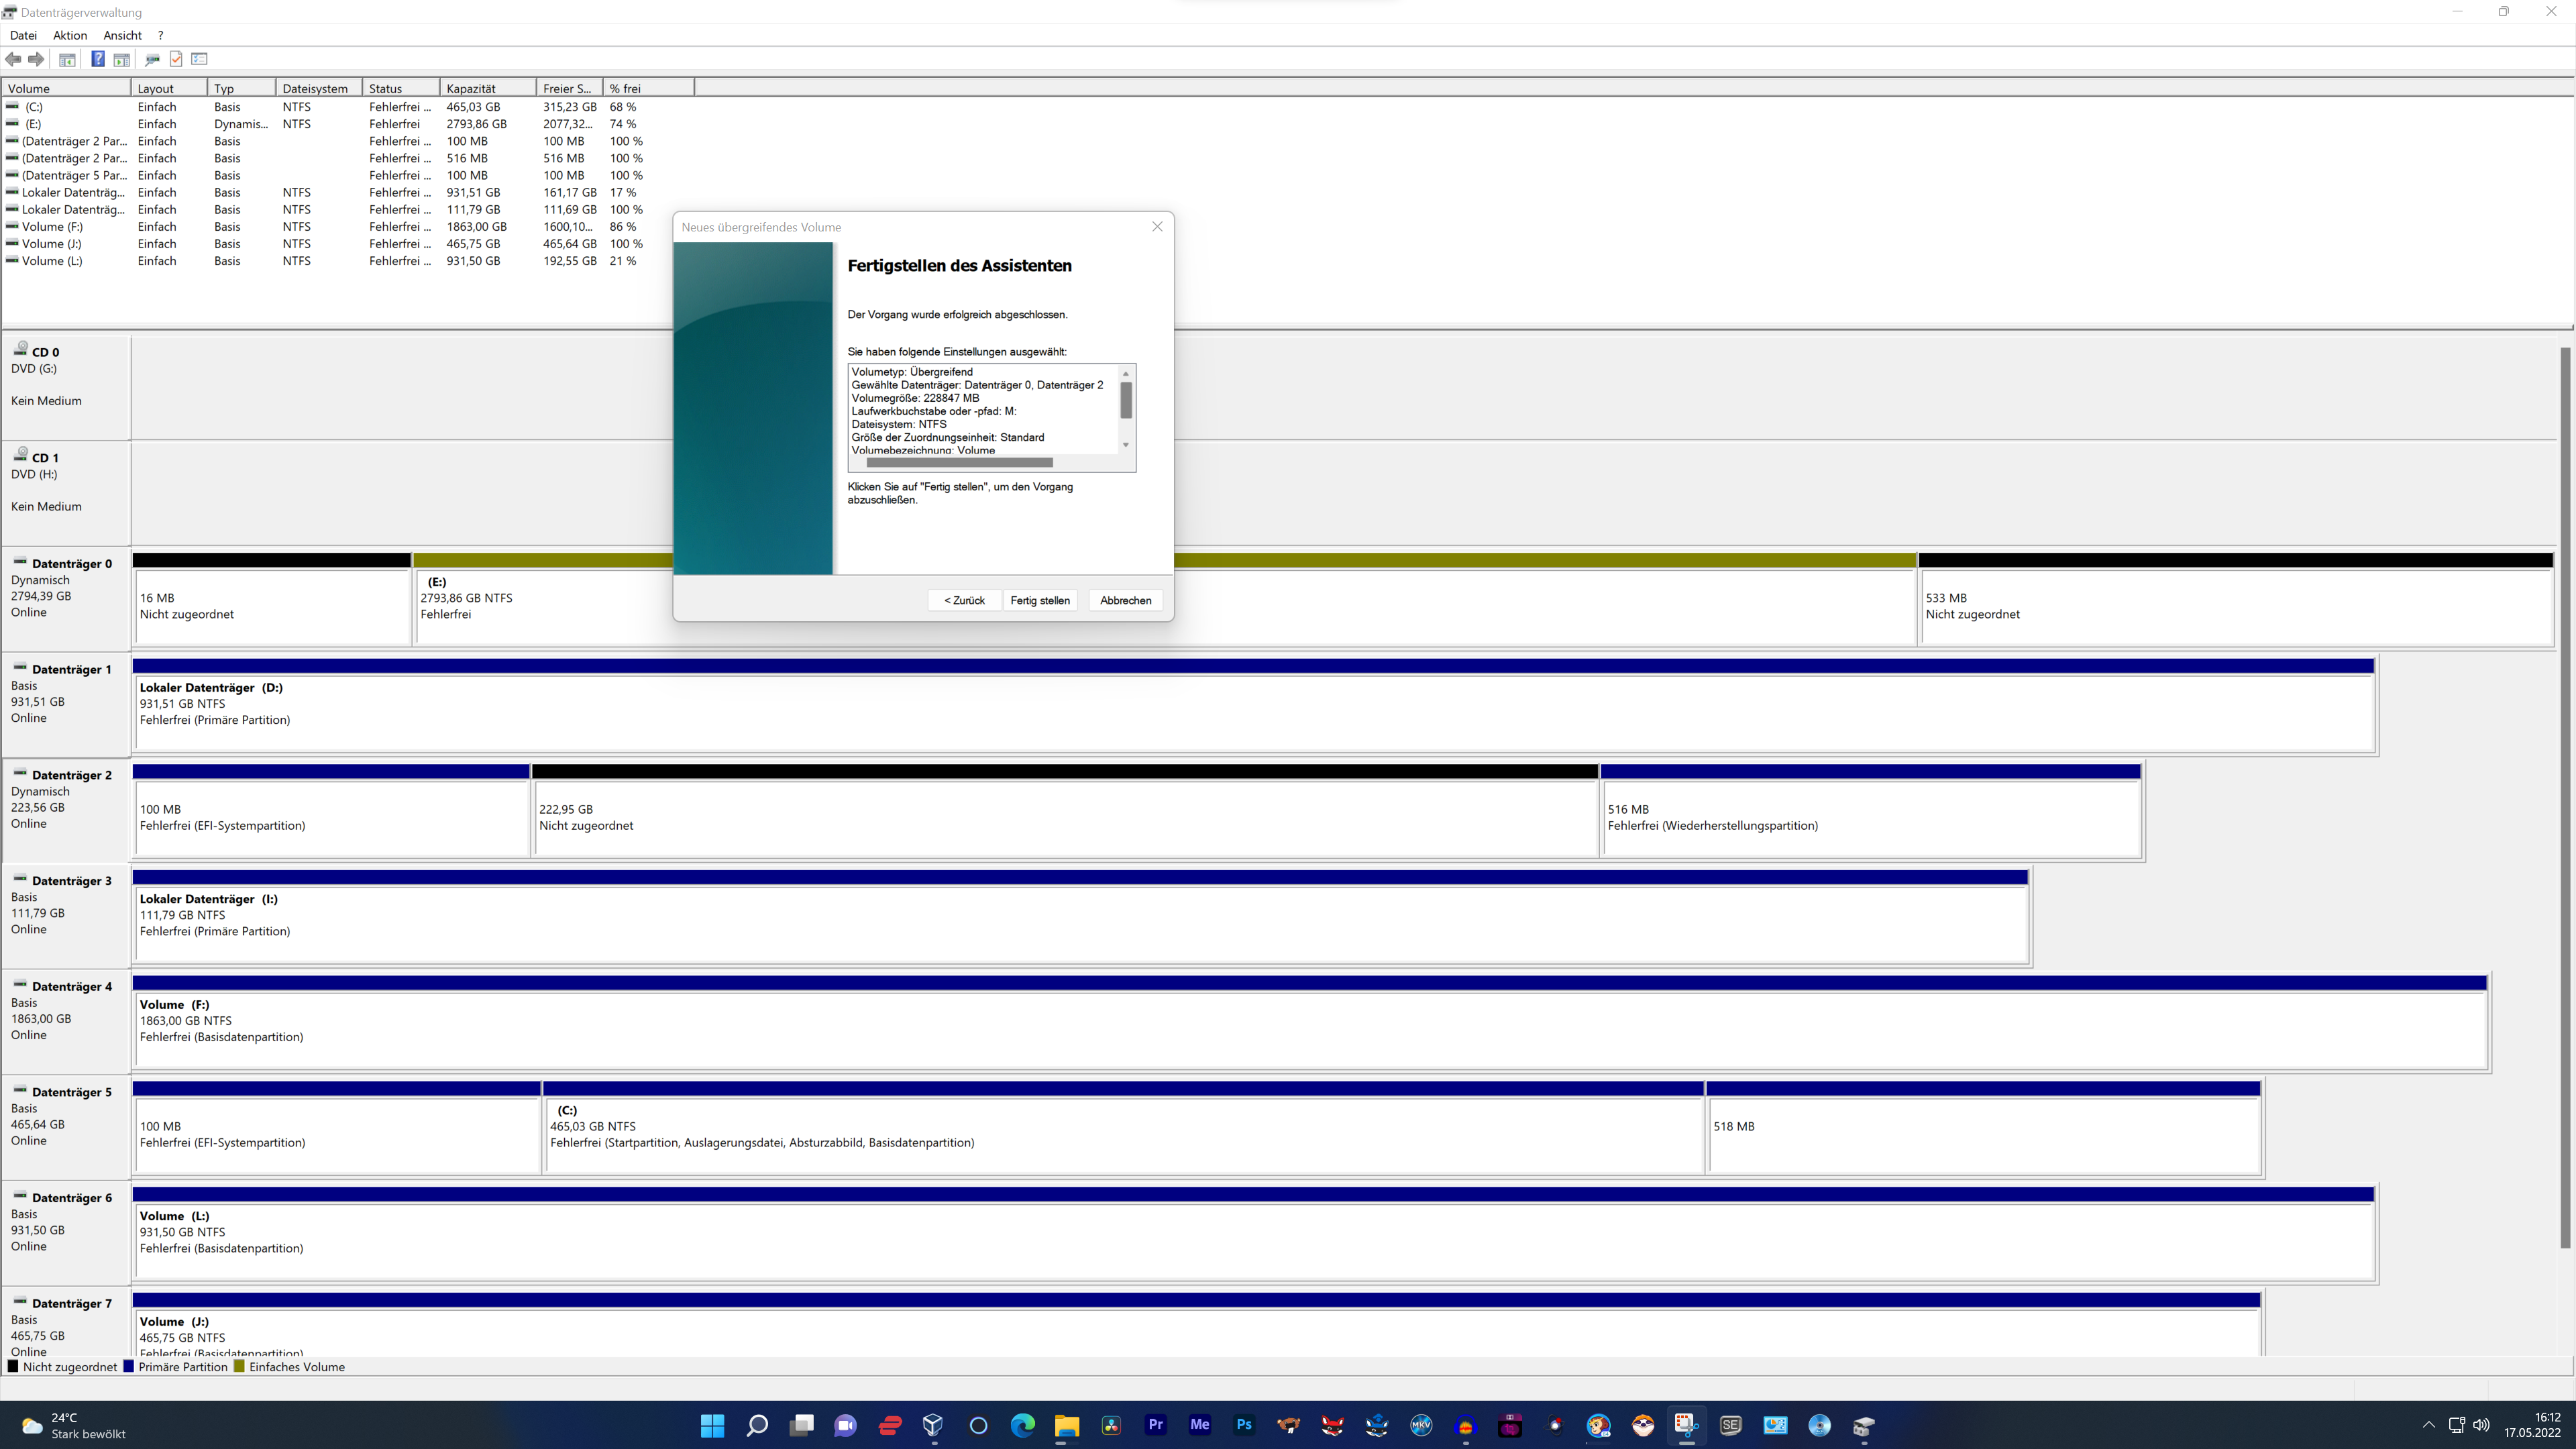
Task: Open the Aktion menu
Action: (70, 35)
